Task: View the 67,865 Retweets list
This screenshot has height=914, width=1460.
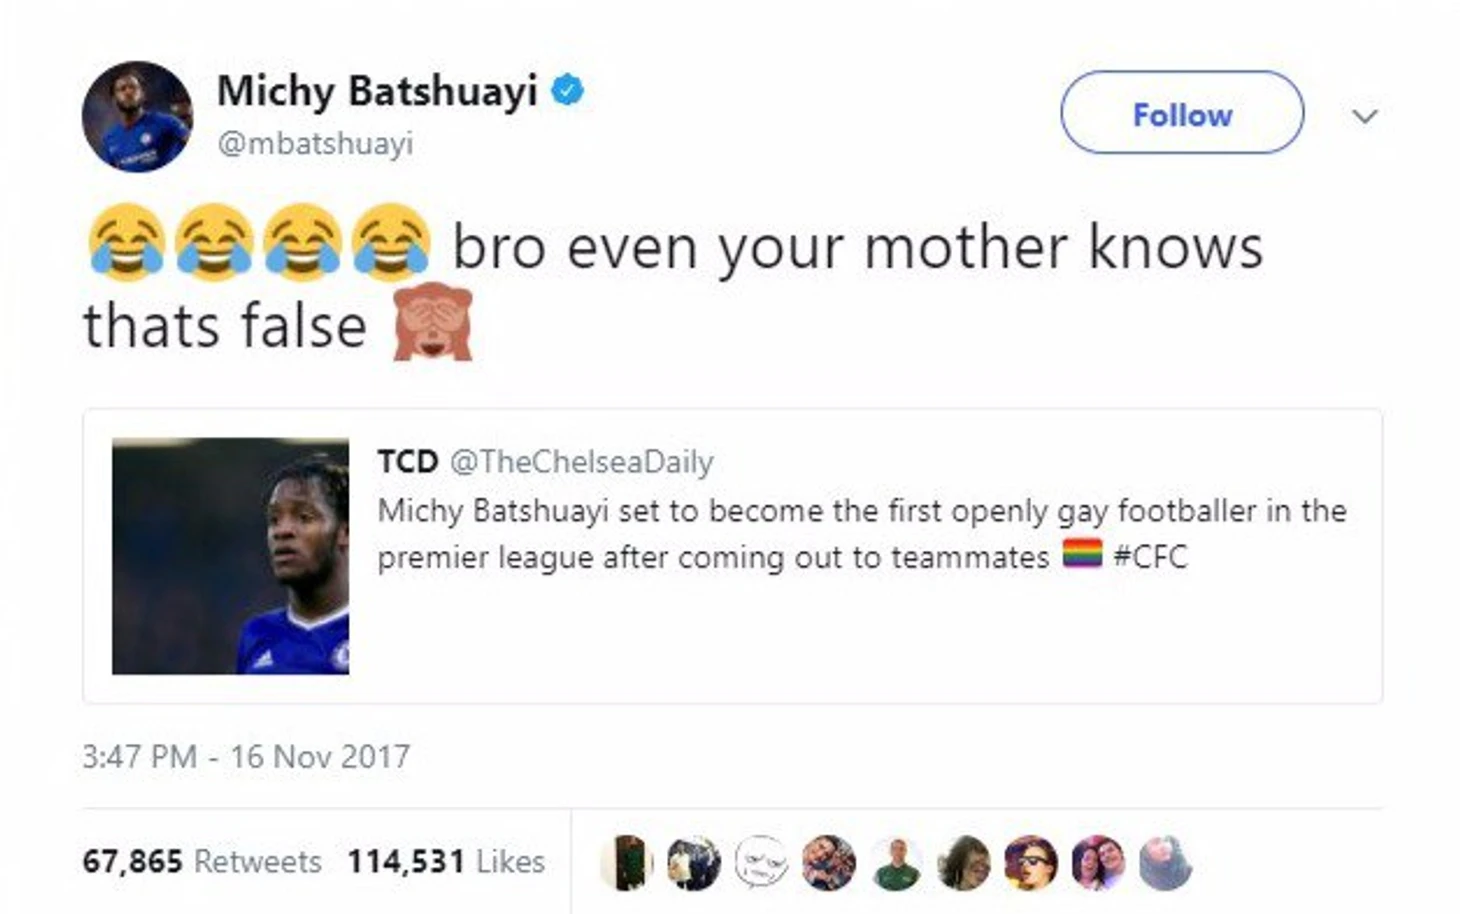Action: pos(202,861)
